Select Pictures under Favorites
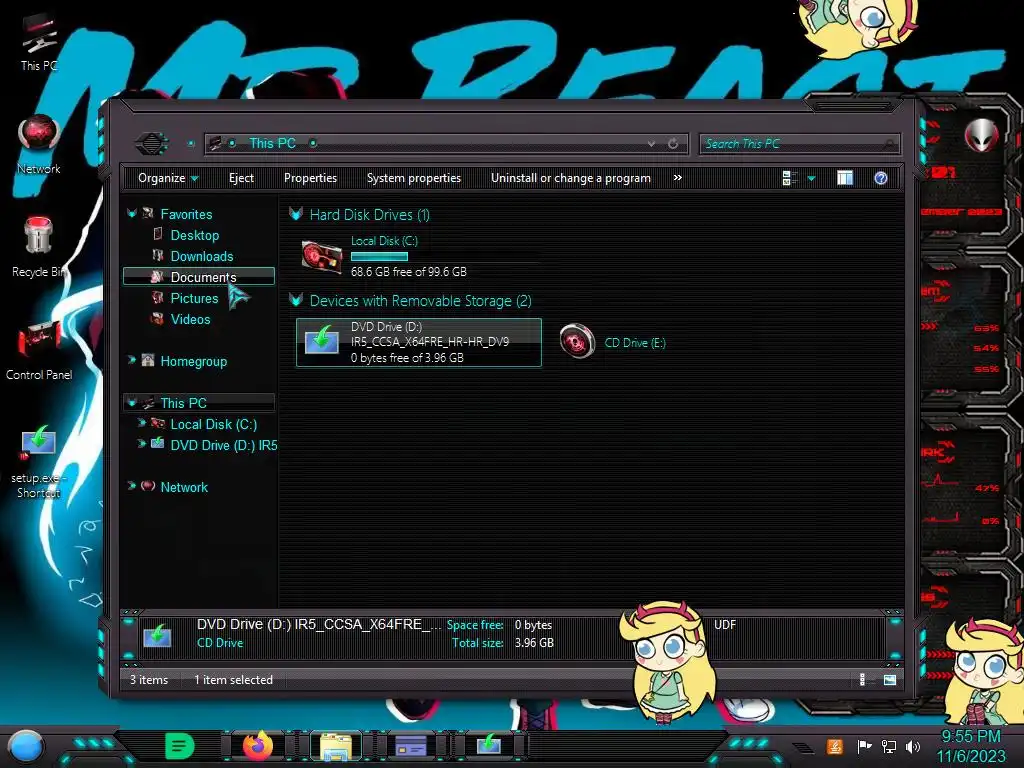 click(194, 298)
